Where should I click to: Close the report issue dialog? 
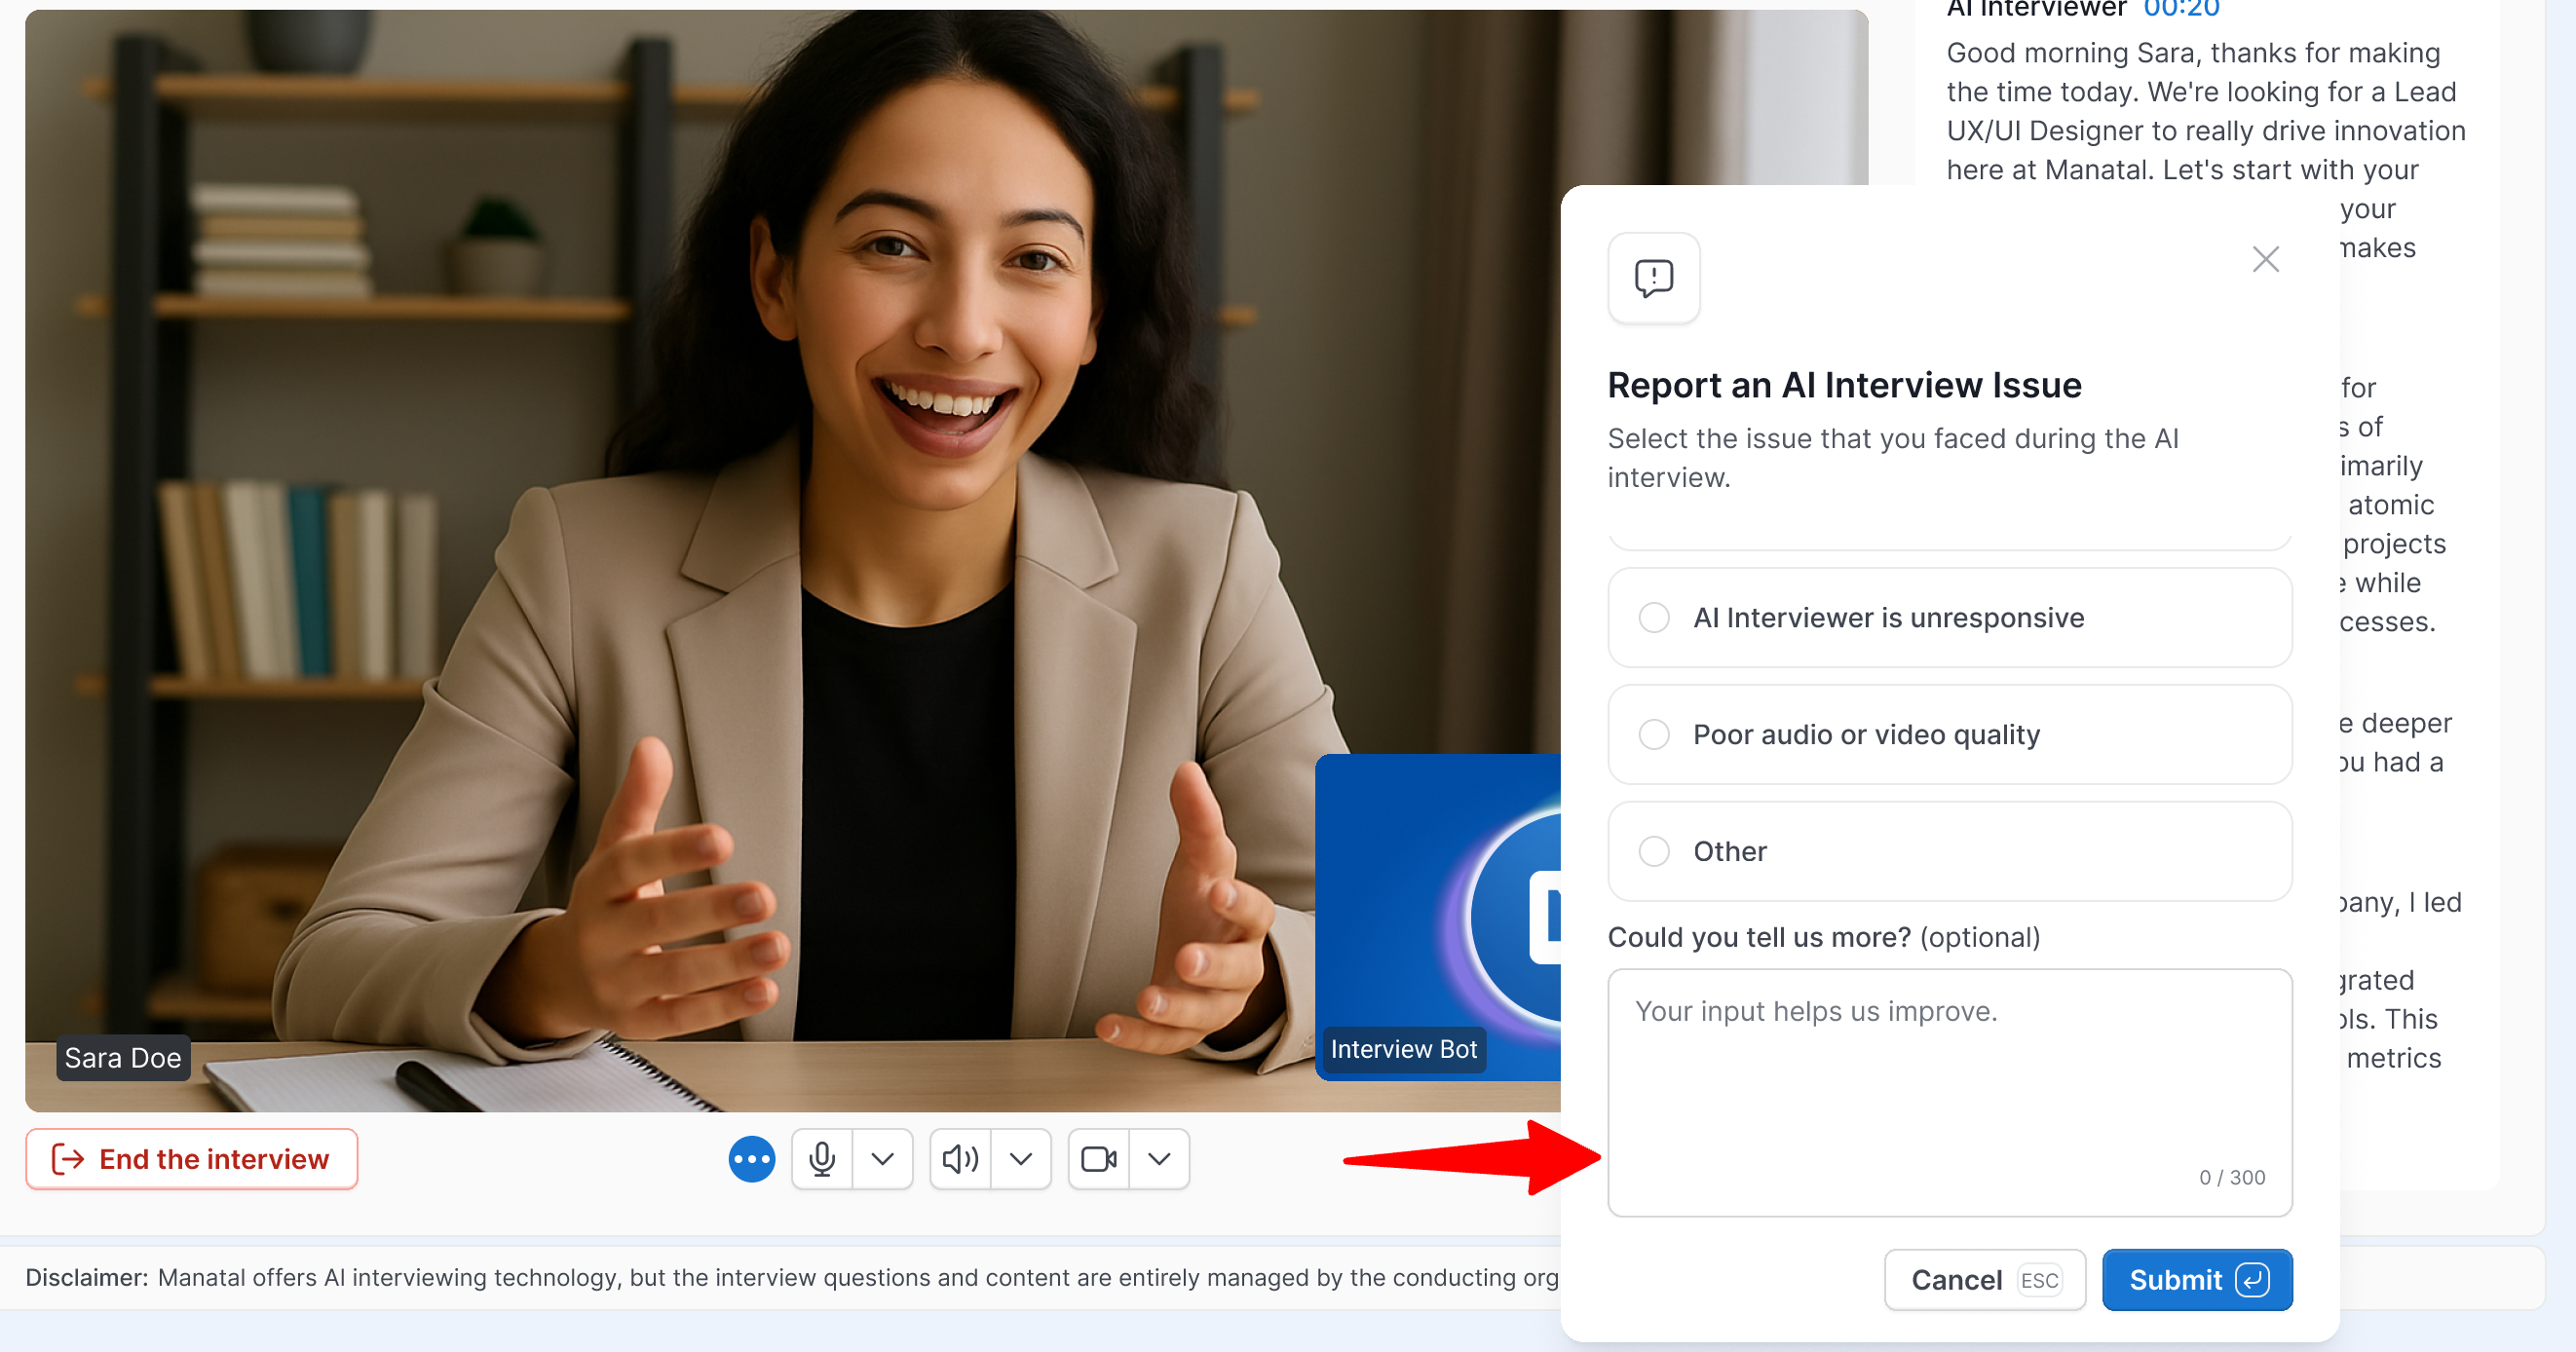tap(2265, 259)
